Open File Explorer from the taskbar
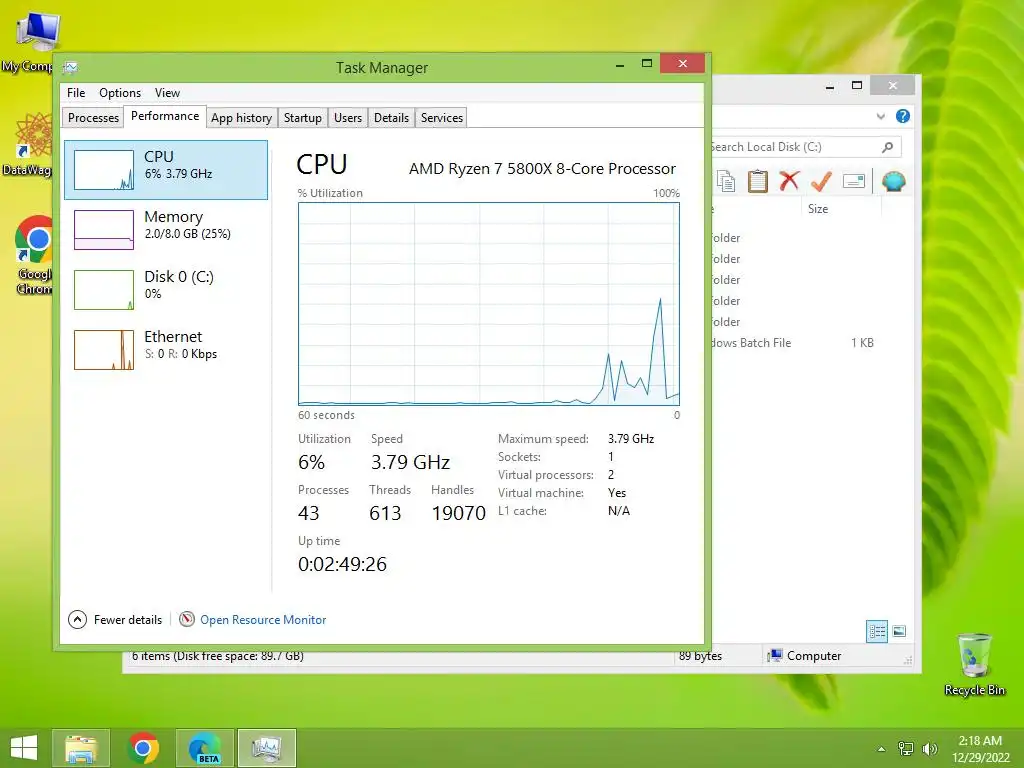1024x768 pixels. [81, 748]
